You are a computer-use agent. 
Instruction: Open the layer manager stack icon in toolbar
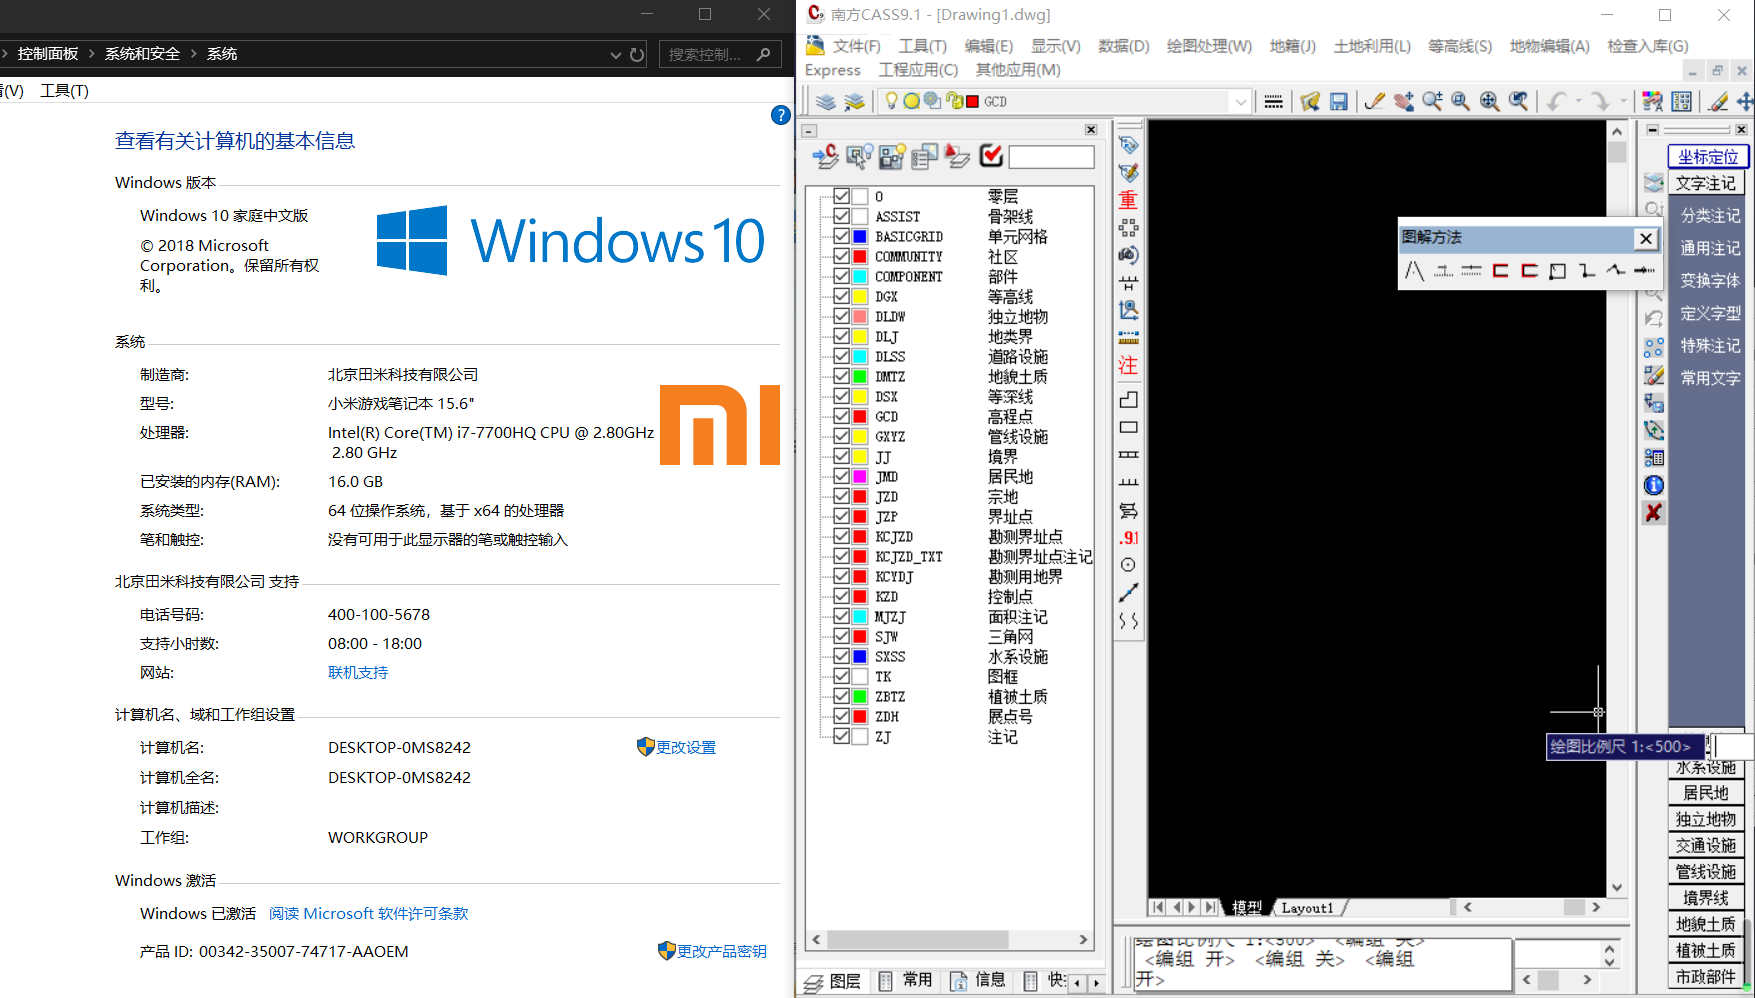[825, 101]
